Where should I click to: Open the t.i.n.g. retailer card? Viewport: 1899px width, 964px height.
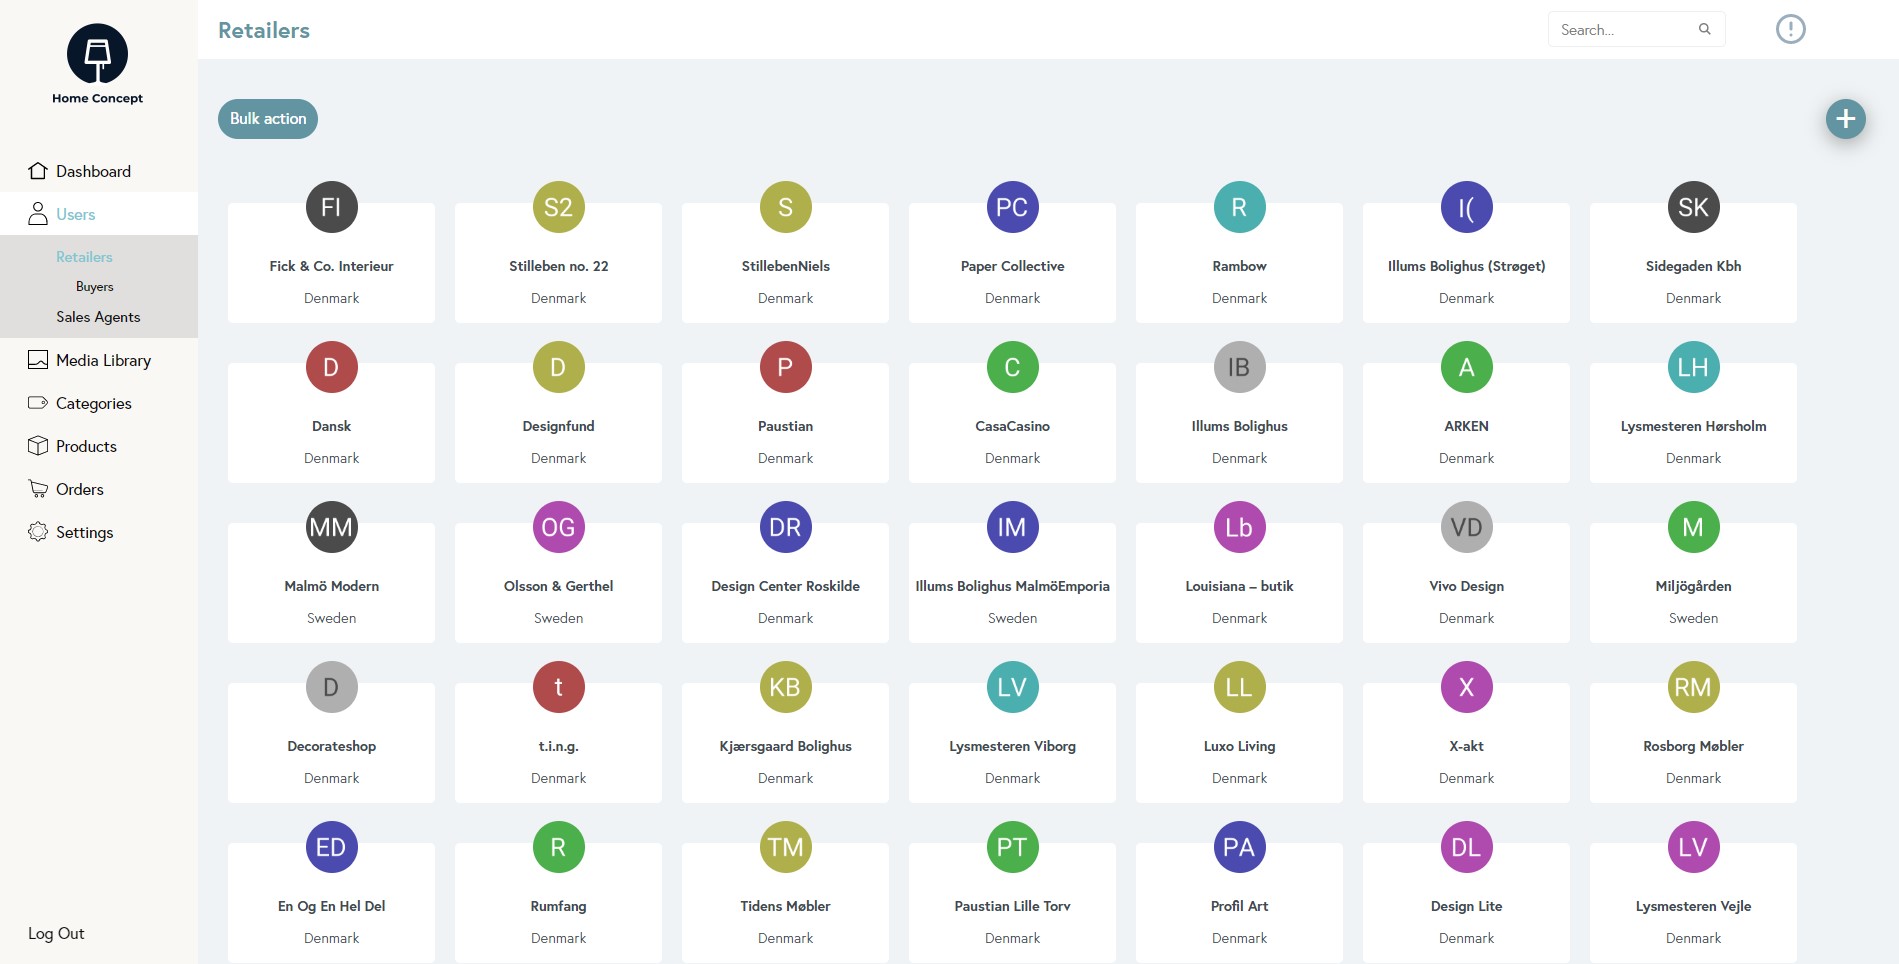(558, 743)
